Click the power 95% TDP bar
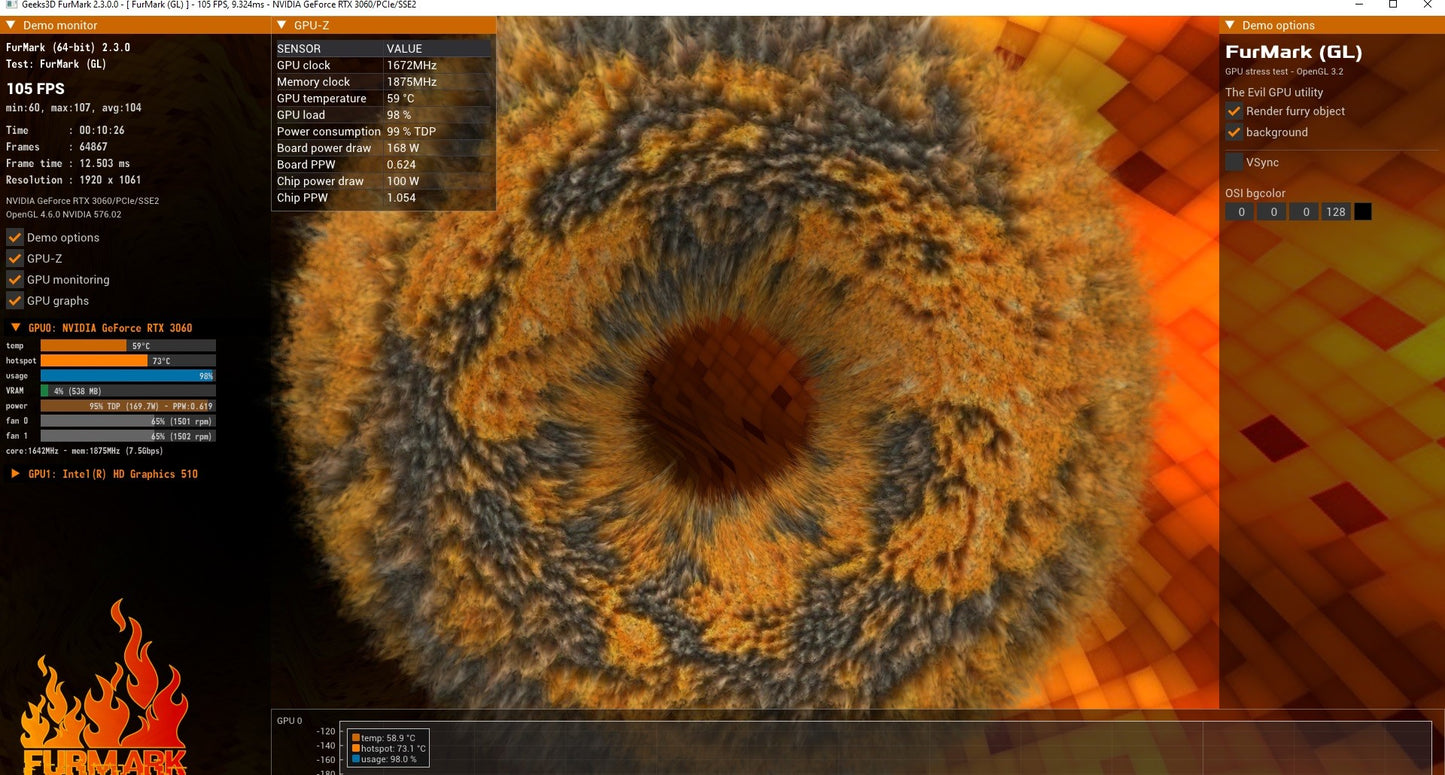Viewport: 1445px width, 775px height. tap(128, 406)
